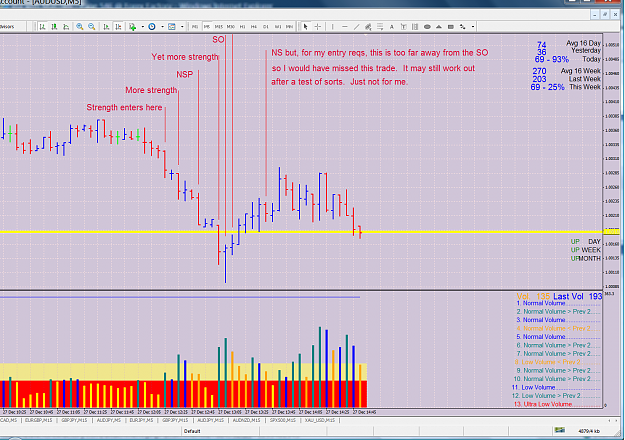The image size is (625, 440).
Task: Select the cursor arrow tool
Action: (x=306, y=27)
